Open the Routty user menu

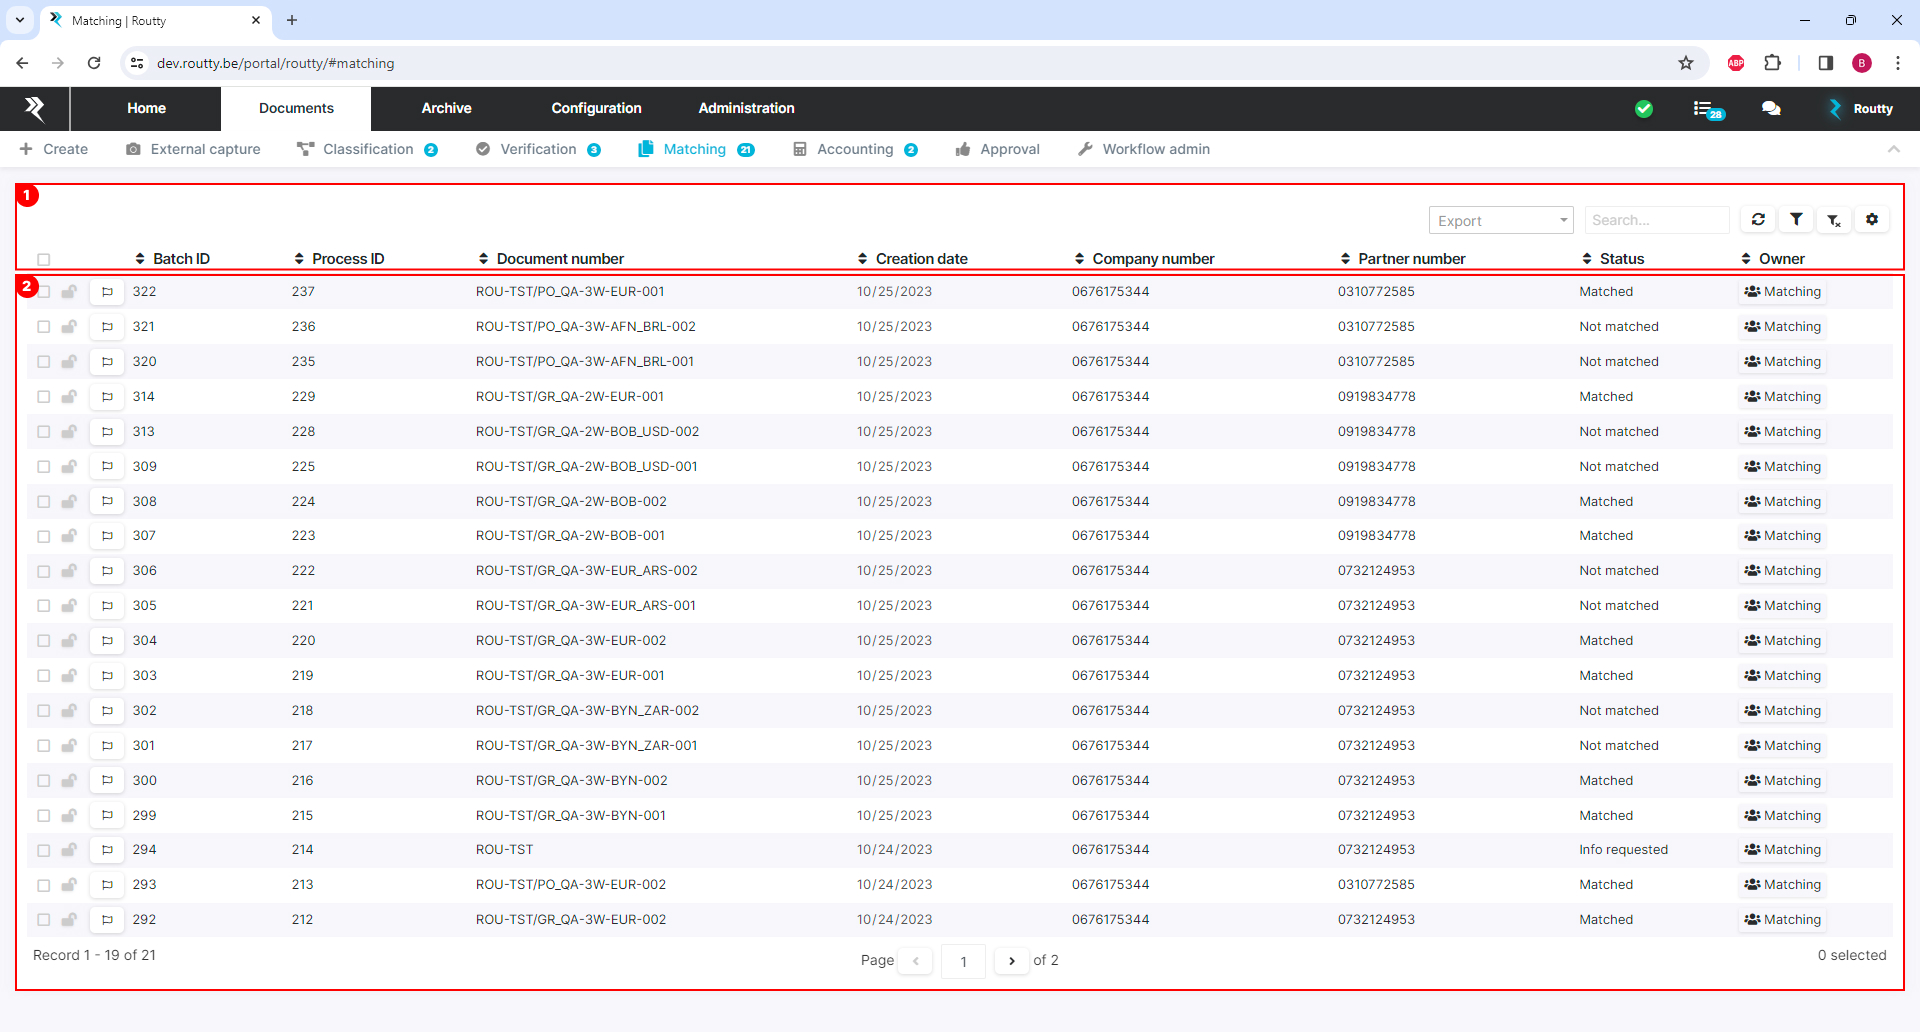tap(1861, 109)
